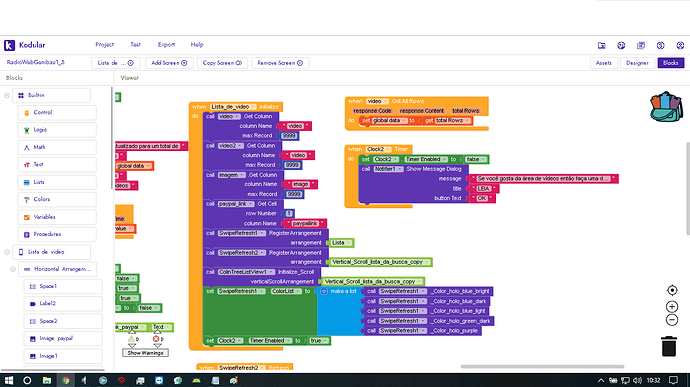Open the Test menu
This screenshot has height=387, width=690.
[x=136, y=45]
